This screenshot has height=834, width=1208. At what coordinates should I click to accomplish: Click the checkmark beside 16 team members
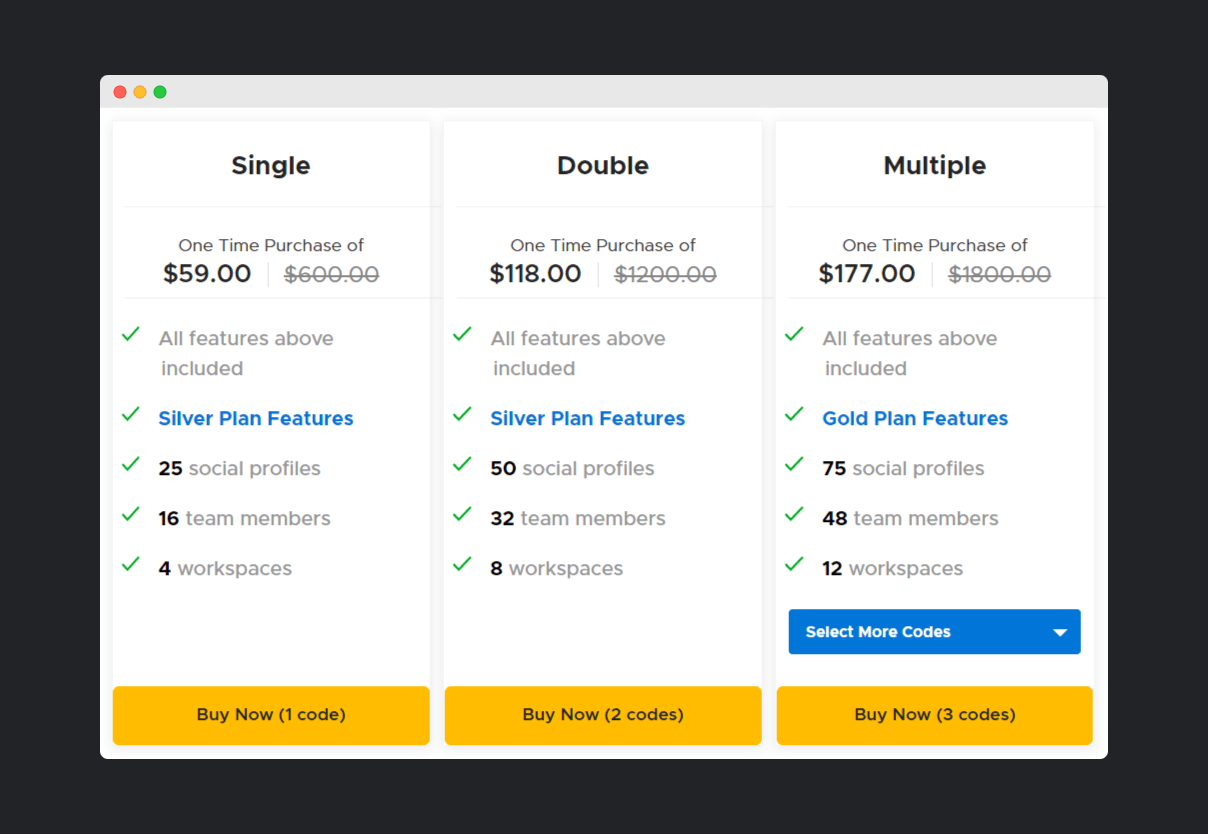(130, 514)
